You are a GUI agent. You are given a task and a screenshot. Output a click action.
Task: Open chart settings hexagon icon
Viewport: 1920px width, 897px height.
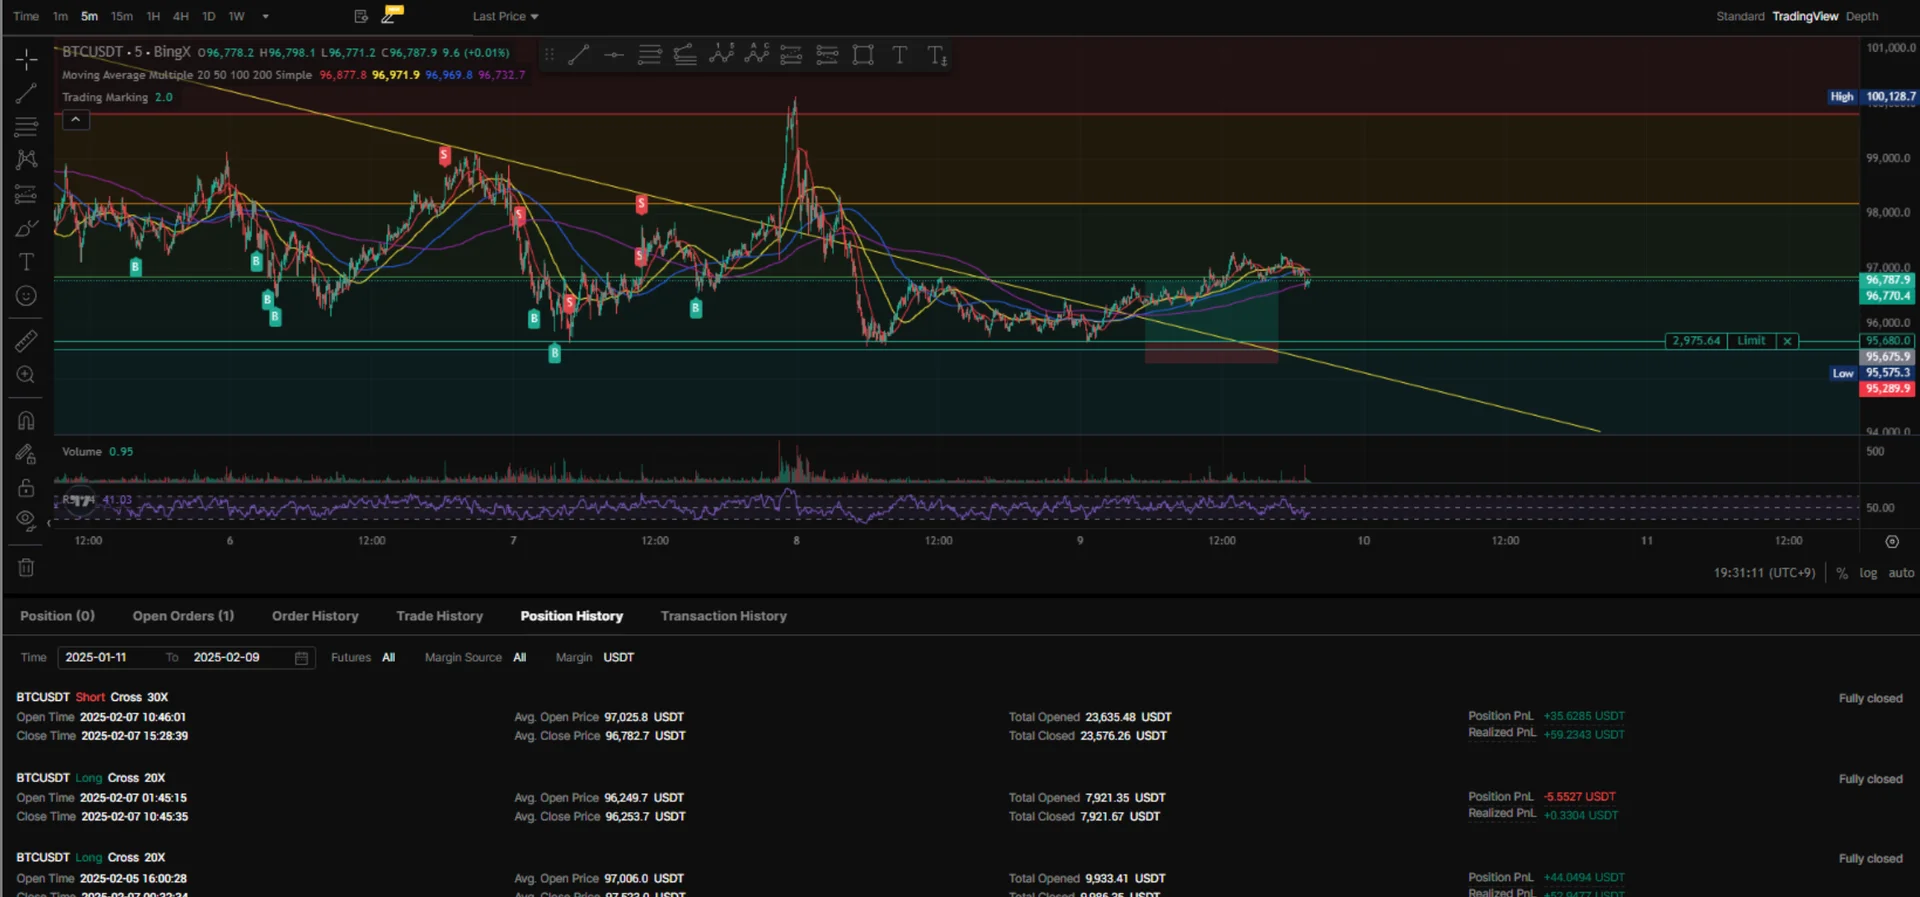1892,541
